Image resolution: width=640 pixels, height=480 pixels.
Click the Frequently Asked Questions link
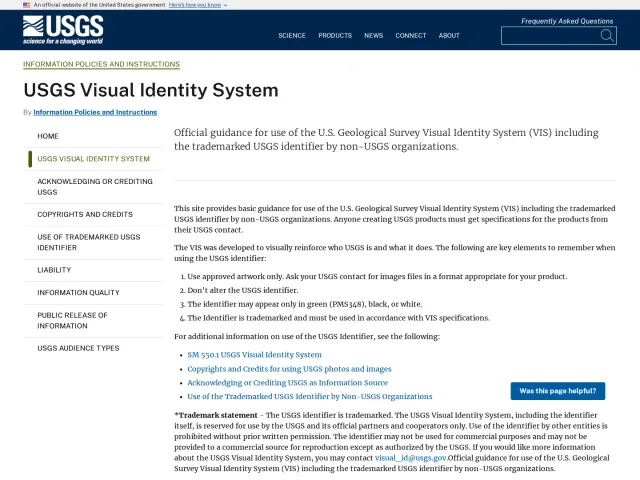(567, 21)
